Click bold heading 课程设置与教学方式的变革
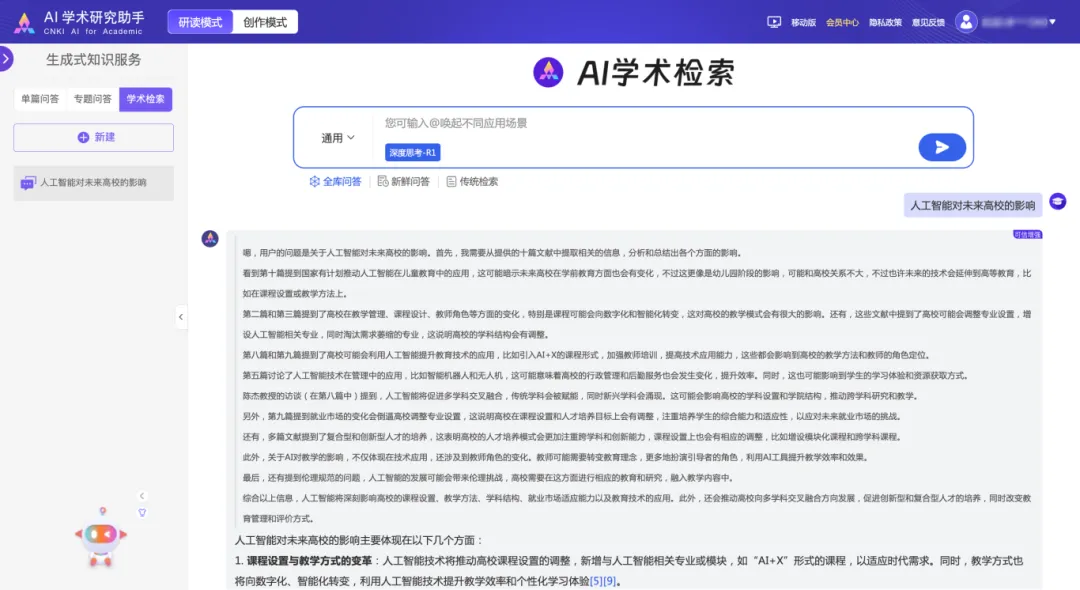 [309, 560]
